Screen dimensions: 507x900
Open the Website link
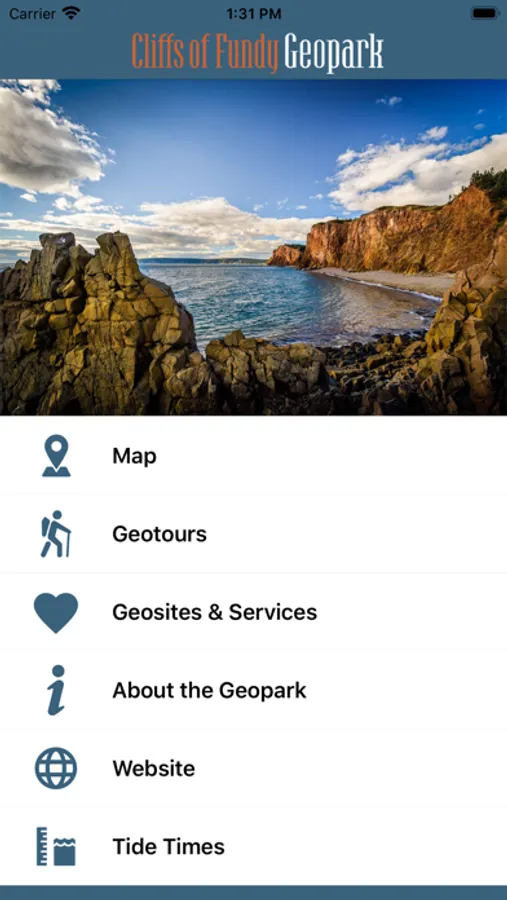(253, 768)
